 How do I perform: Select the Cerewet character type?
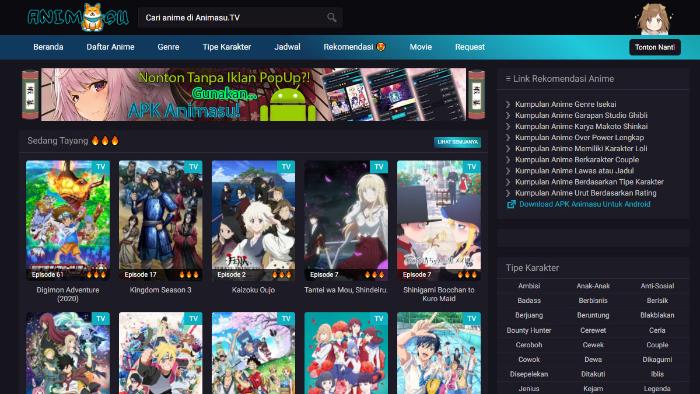(x=593, y=331)
